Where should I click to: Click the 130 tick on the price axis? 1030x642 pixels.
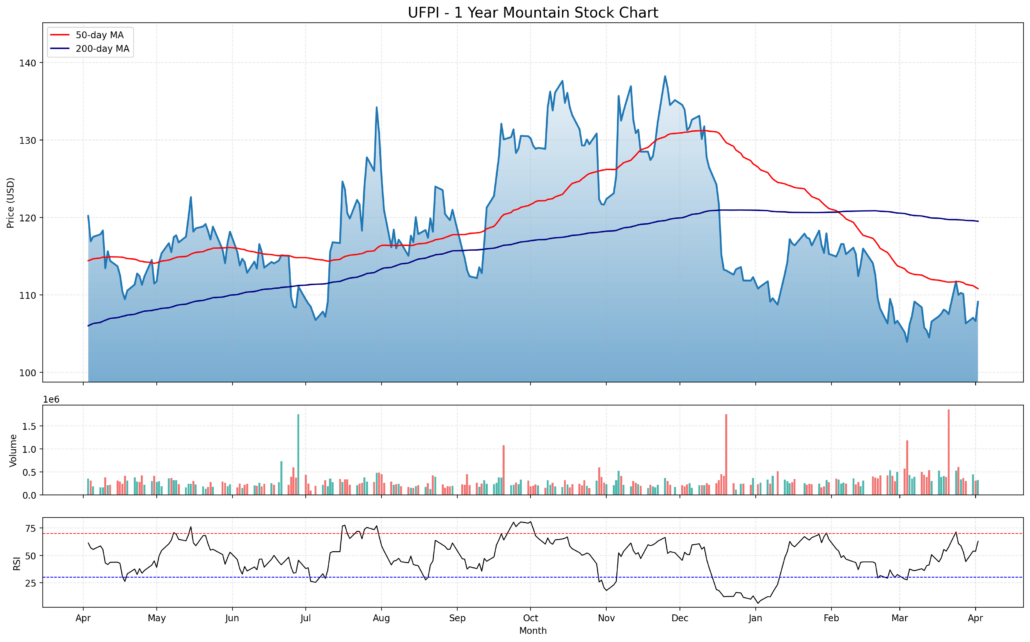[28, 141]
